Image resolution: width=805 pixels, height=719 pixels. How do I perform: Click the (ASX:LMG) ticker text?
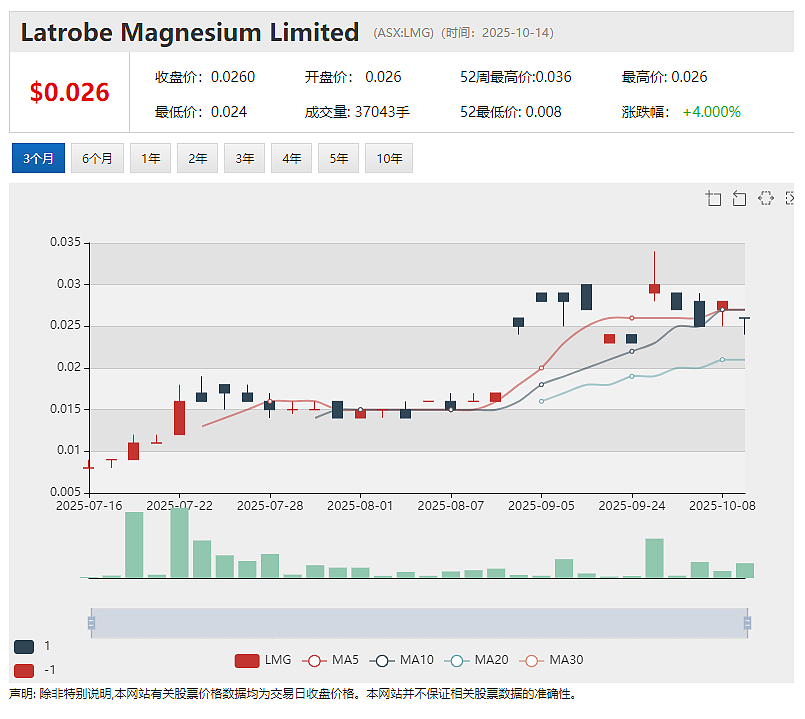(x=404, y=33)
